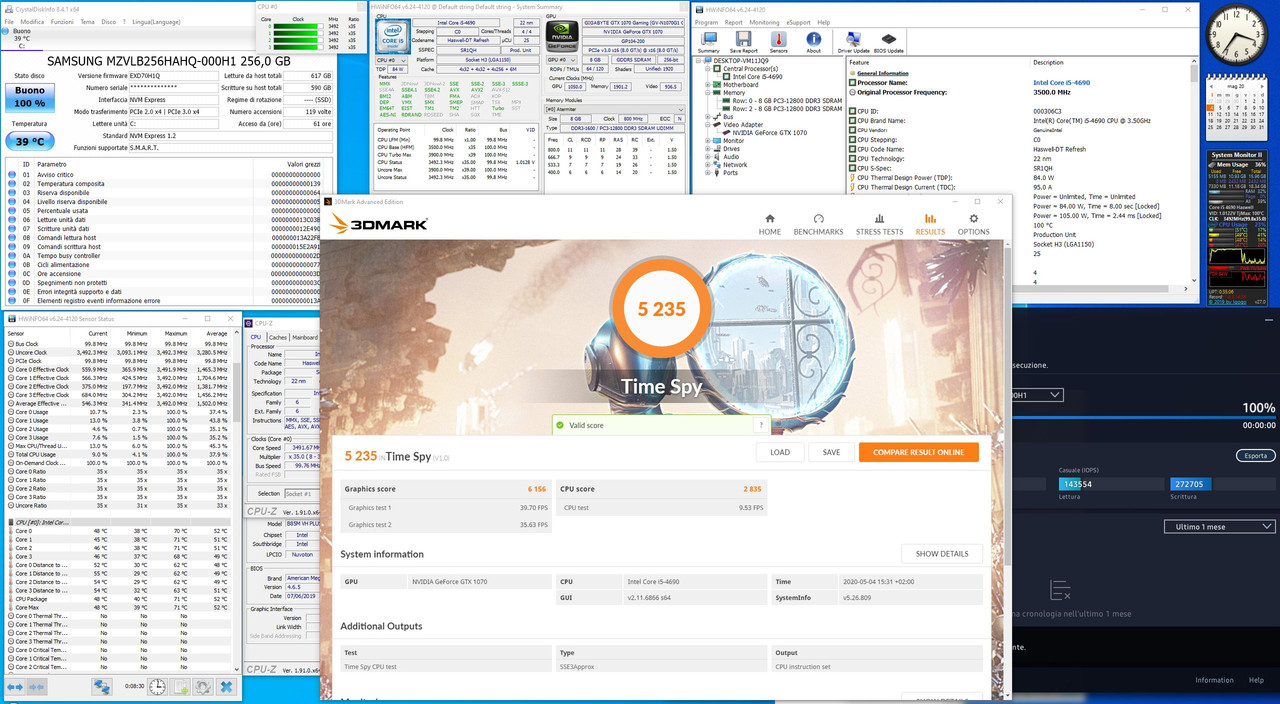Image resolution: width=1280 pixels, height=704 pixels.
Task: Open Program menu in HWiNFO64
Action: pyautogui.click(x=706, y=22)
